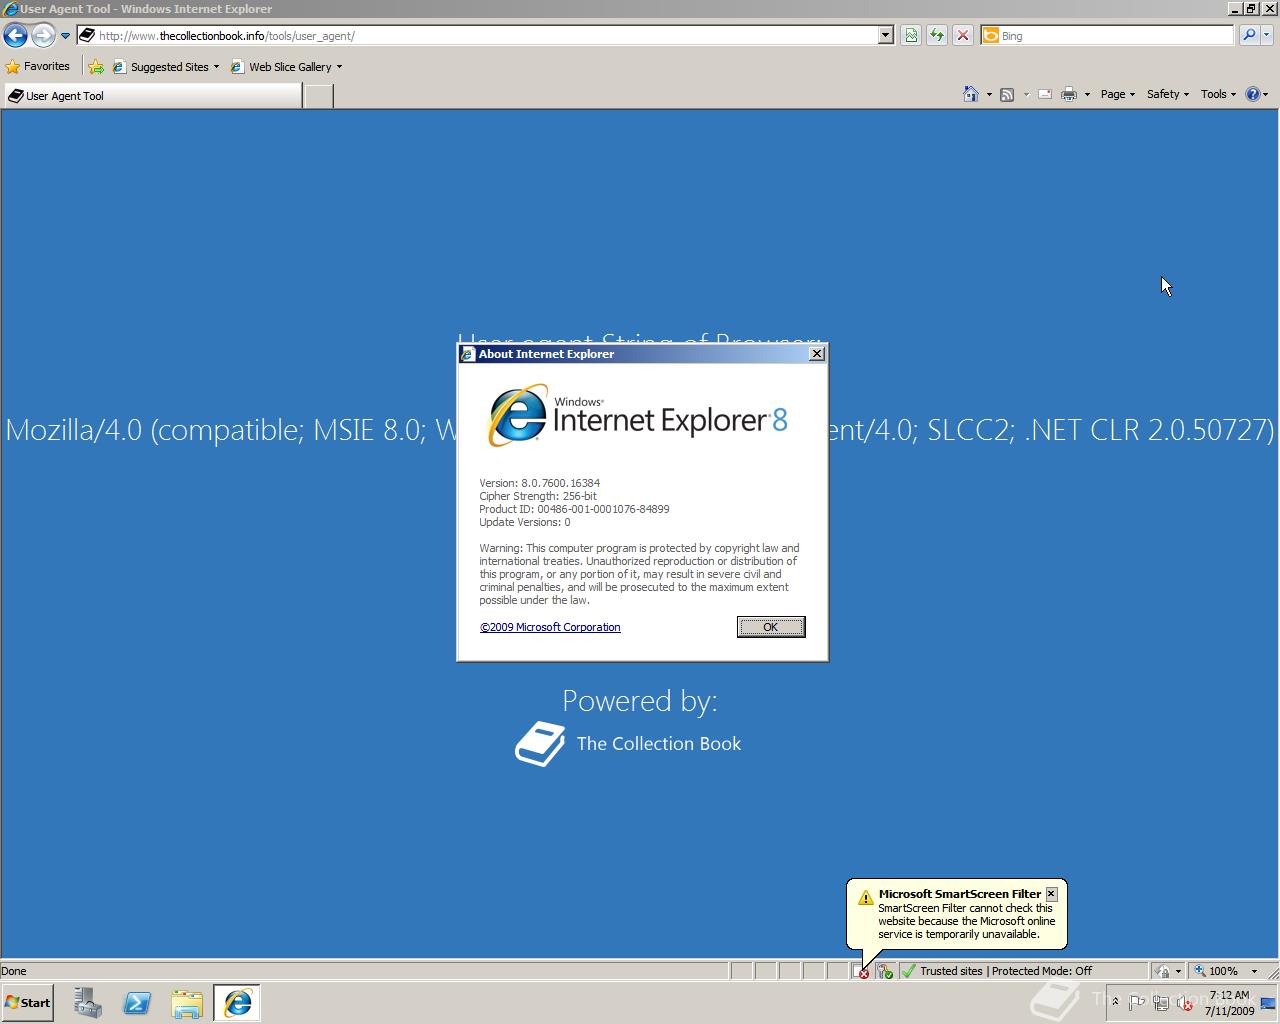1280x1024 pixels.
Task: Click the SmartScreen error status icon
Action: (x=863, y=971)
